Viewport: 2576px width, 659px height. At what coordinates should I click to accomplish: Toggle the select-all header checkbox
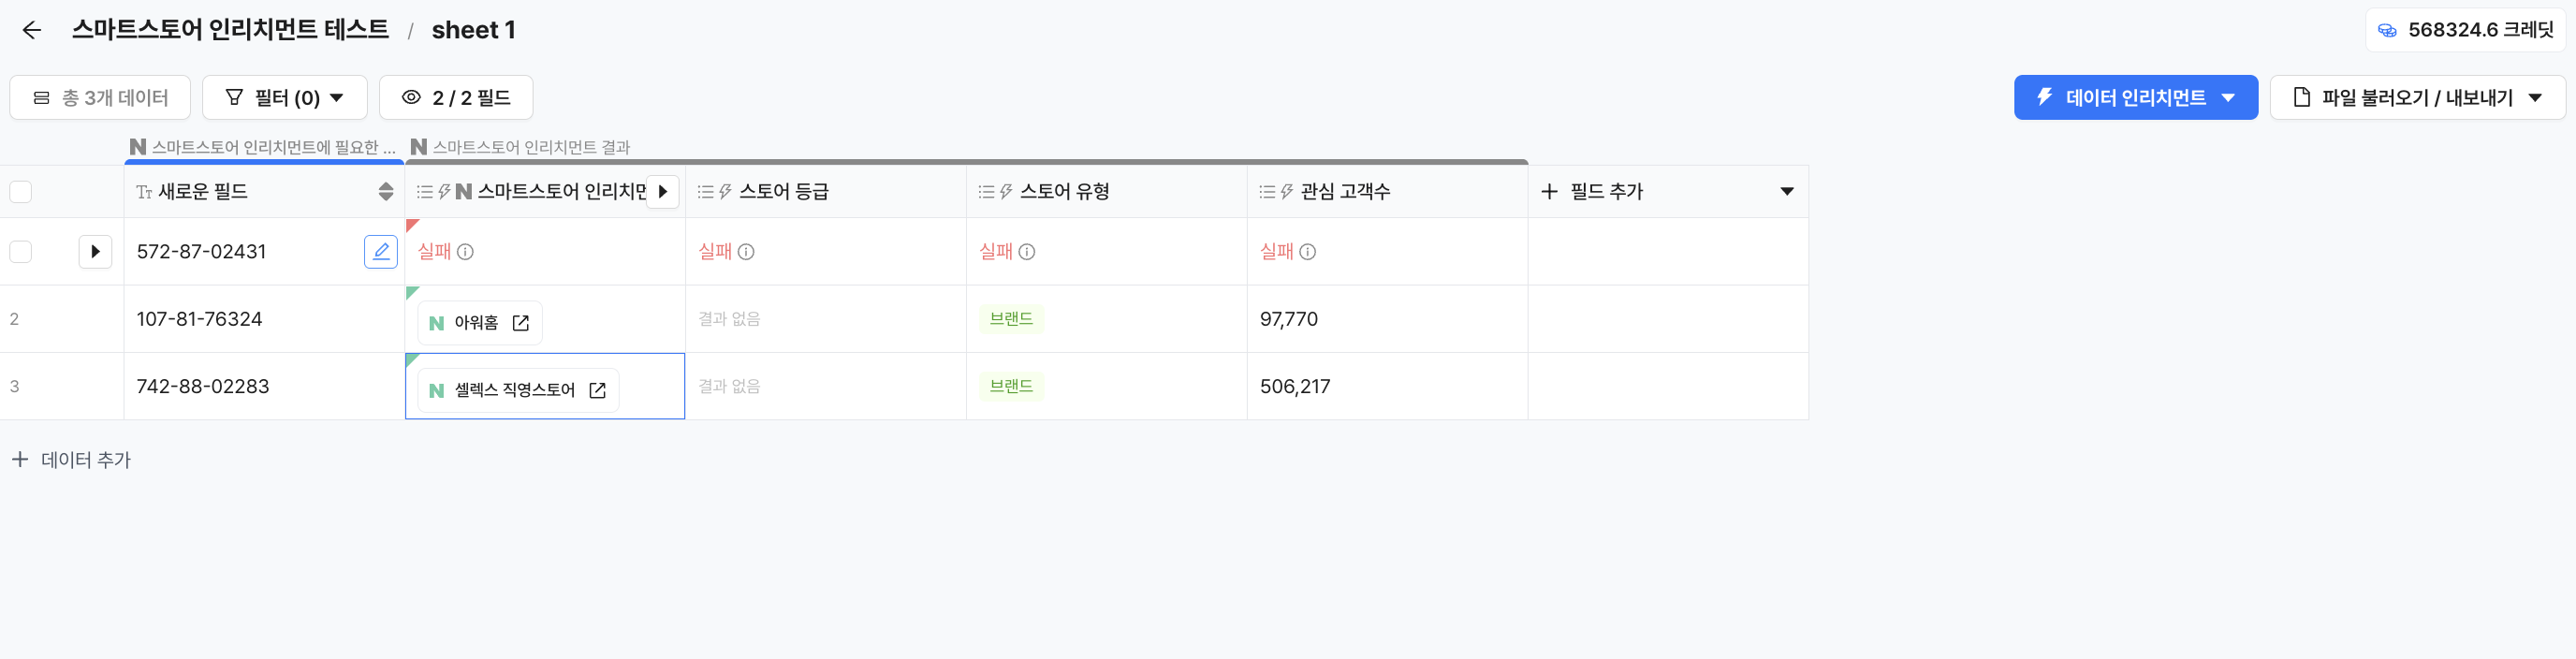point(21,191)
